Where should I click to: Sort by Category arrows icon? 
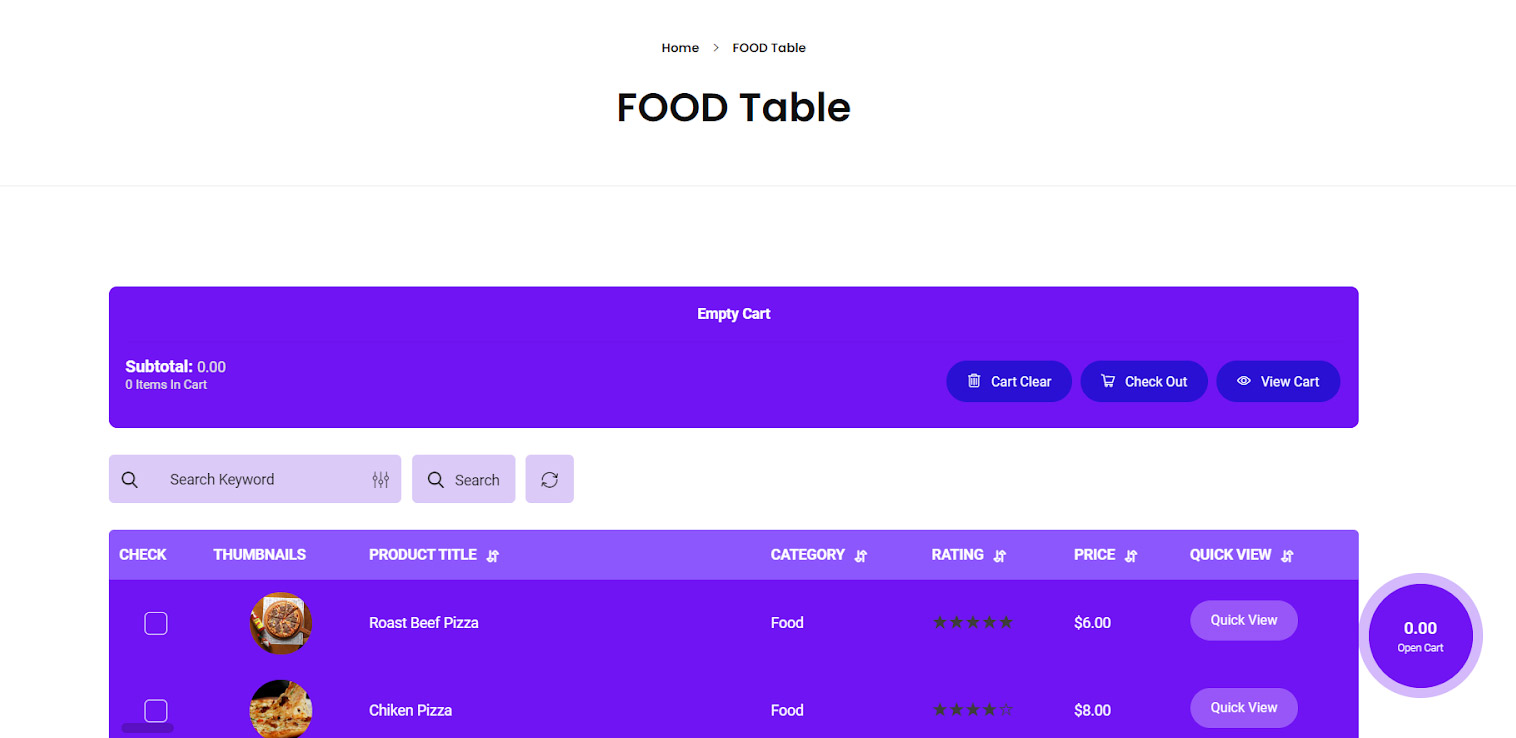coord(861,556)
